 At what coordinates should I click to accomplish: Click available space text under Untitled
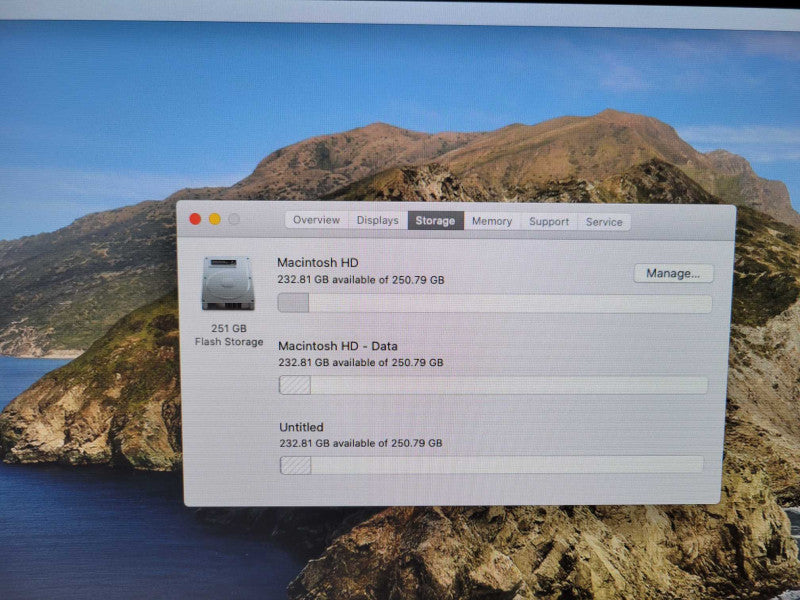[x=361, y=443]
